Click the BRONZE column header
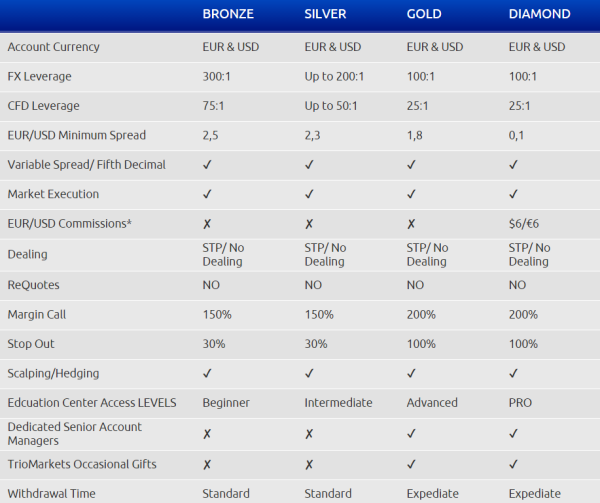 (x=228, y=14)
